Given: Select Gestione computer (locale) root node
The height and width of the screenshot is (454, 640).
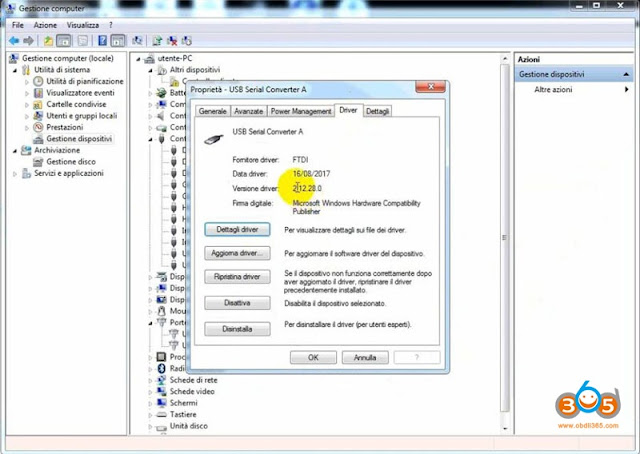Looking at the screenshot, I should coord(68,58).
